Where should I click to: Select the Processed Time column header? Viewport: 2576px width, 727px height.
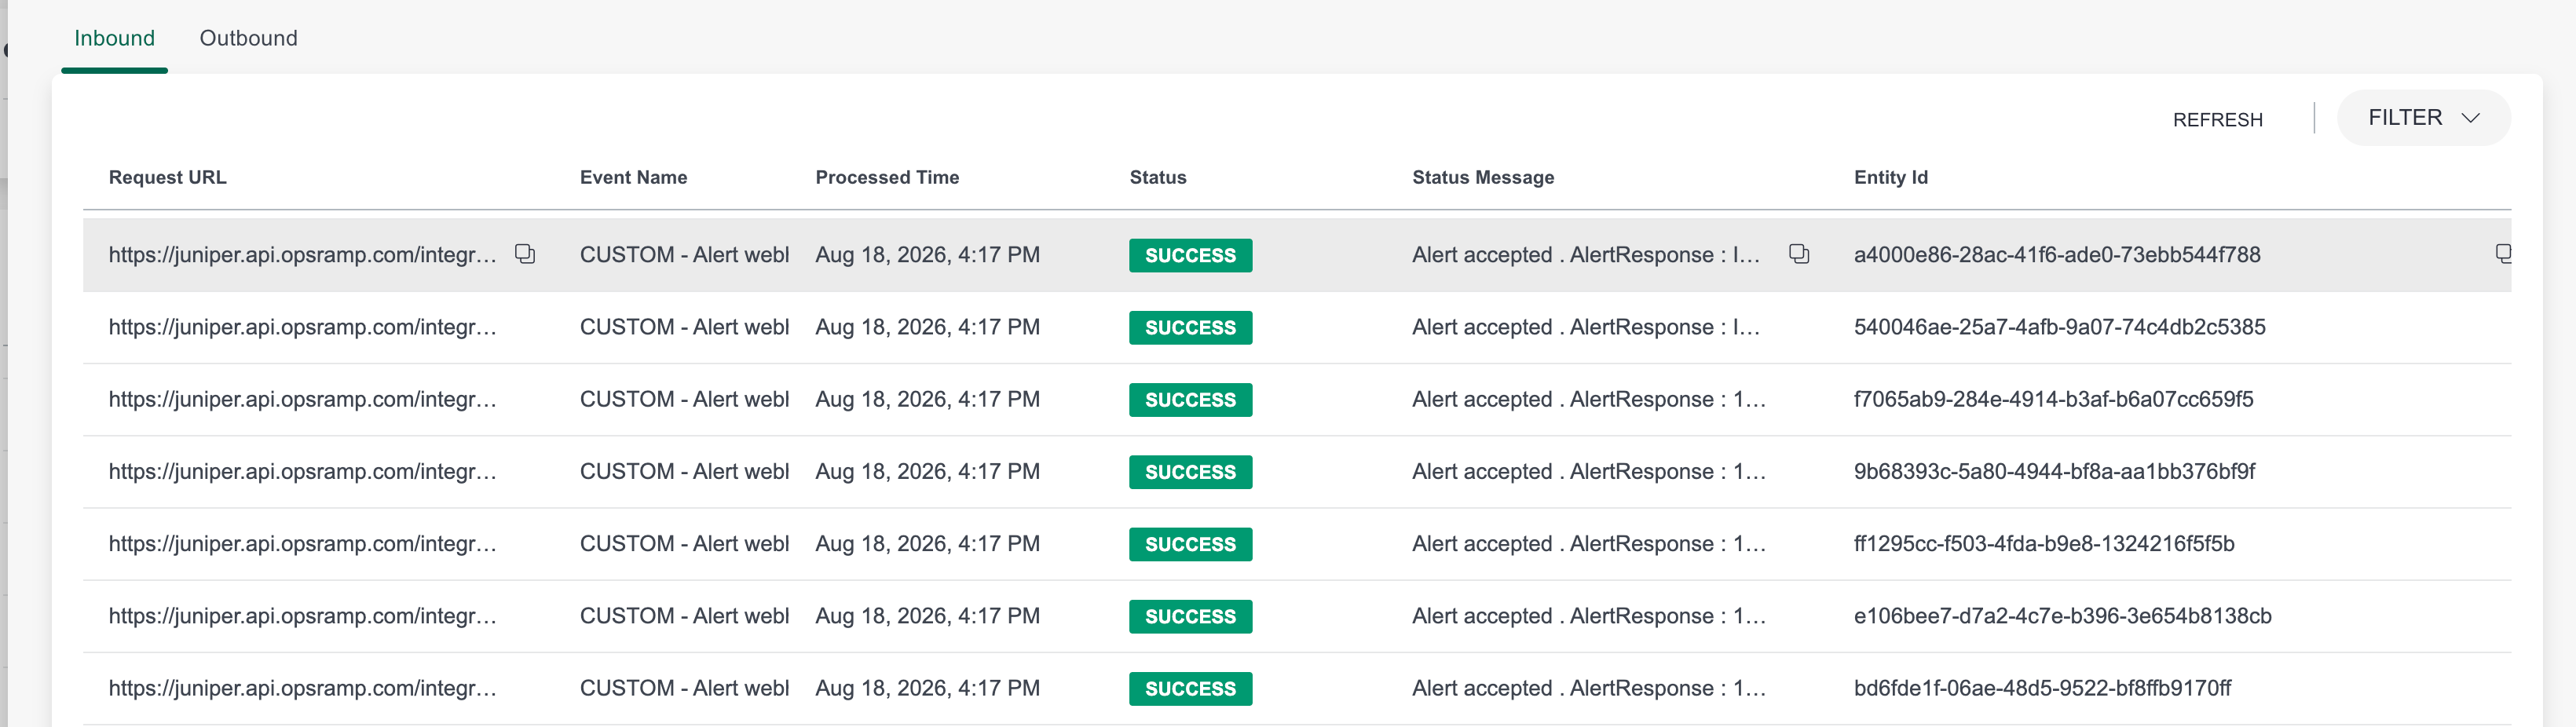(x=887, y=177)
